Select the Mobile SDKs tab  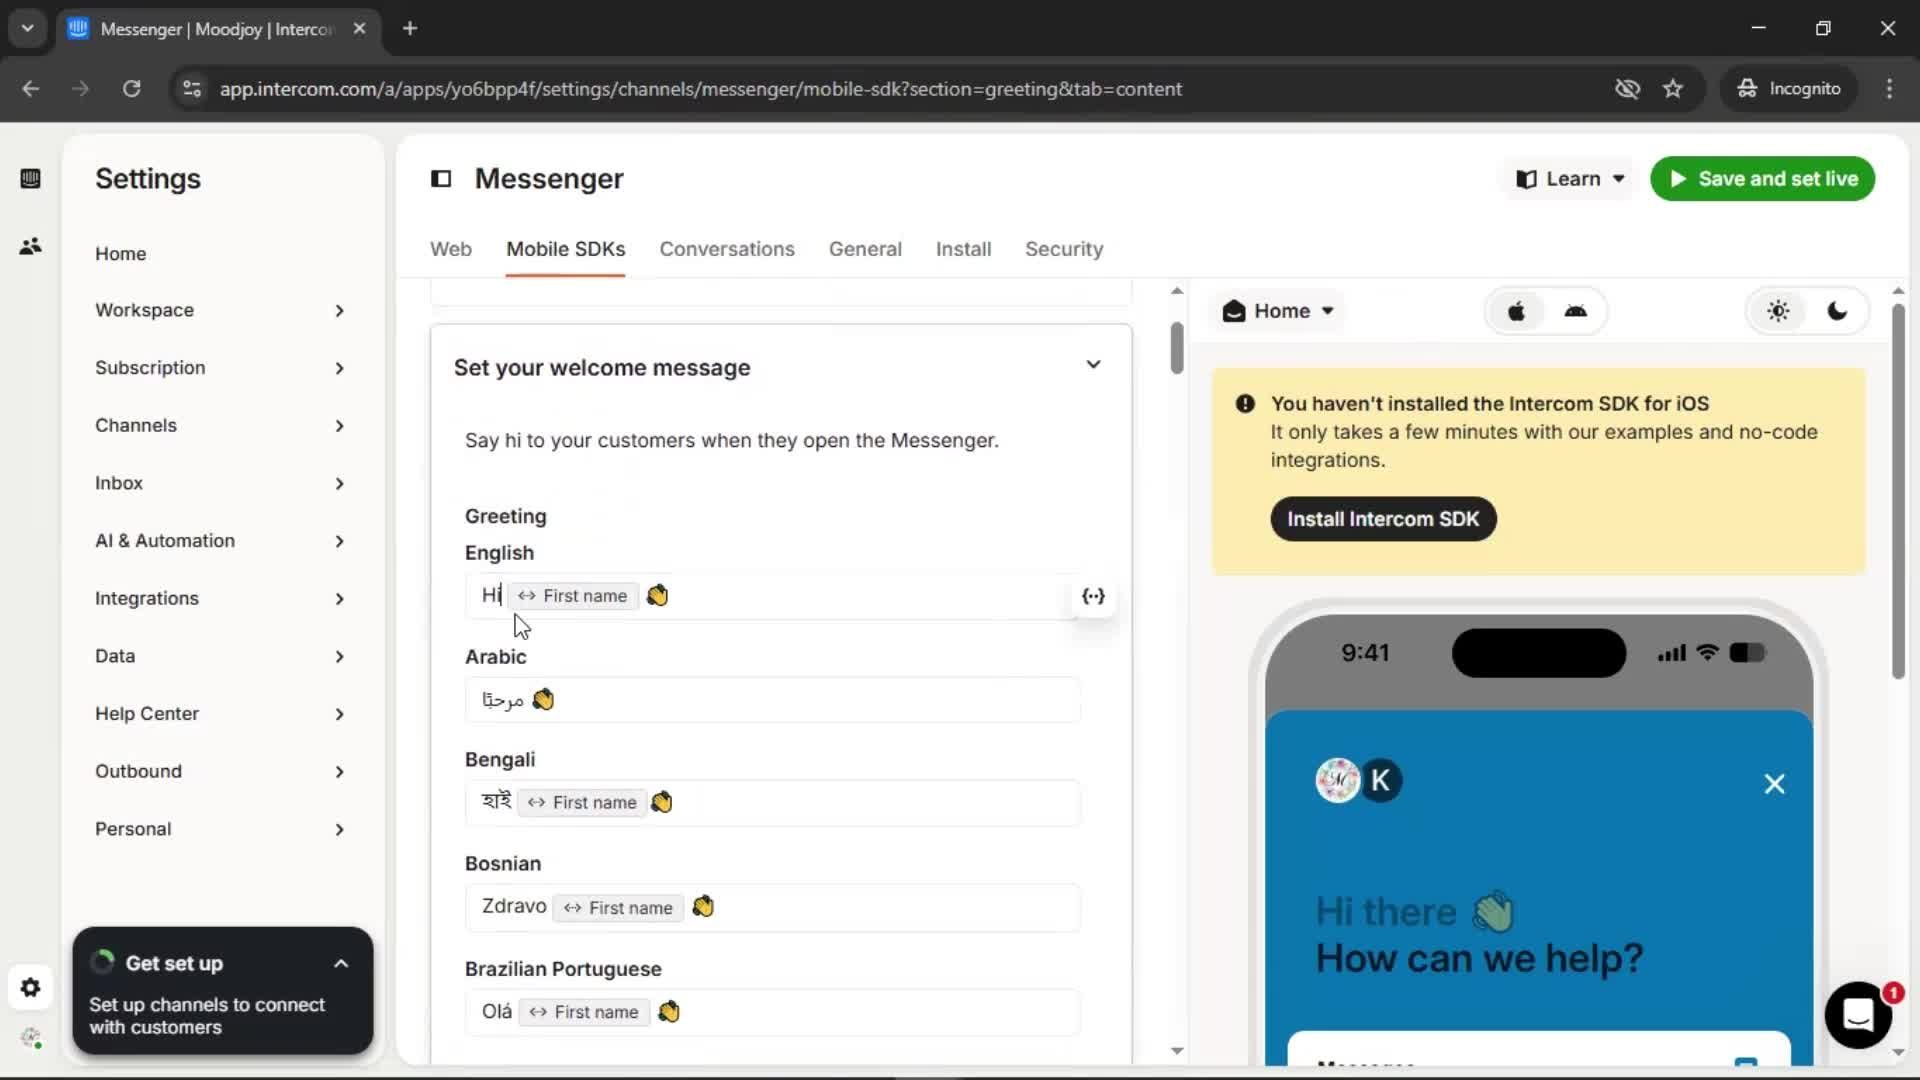[565, 249]
